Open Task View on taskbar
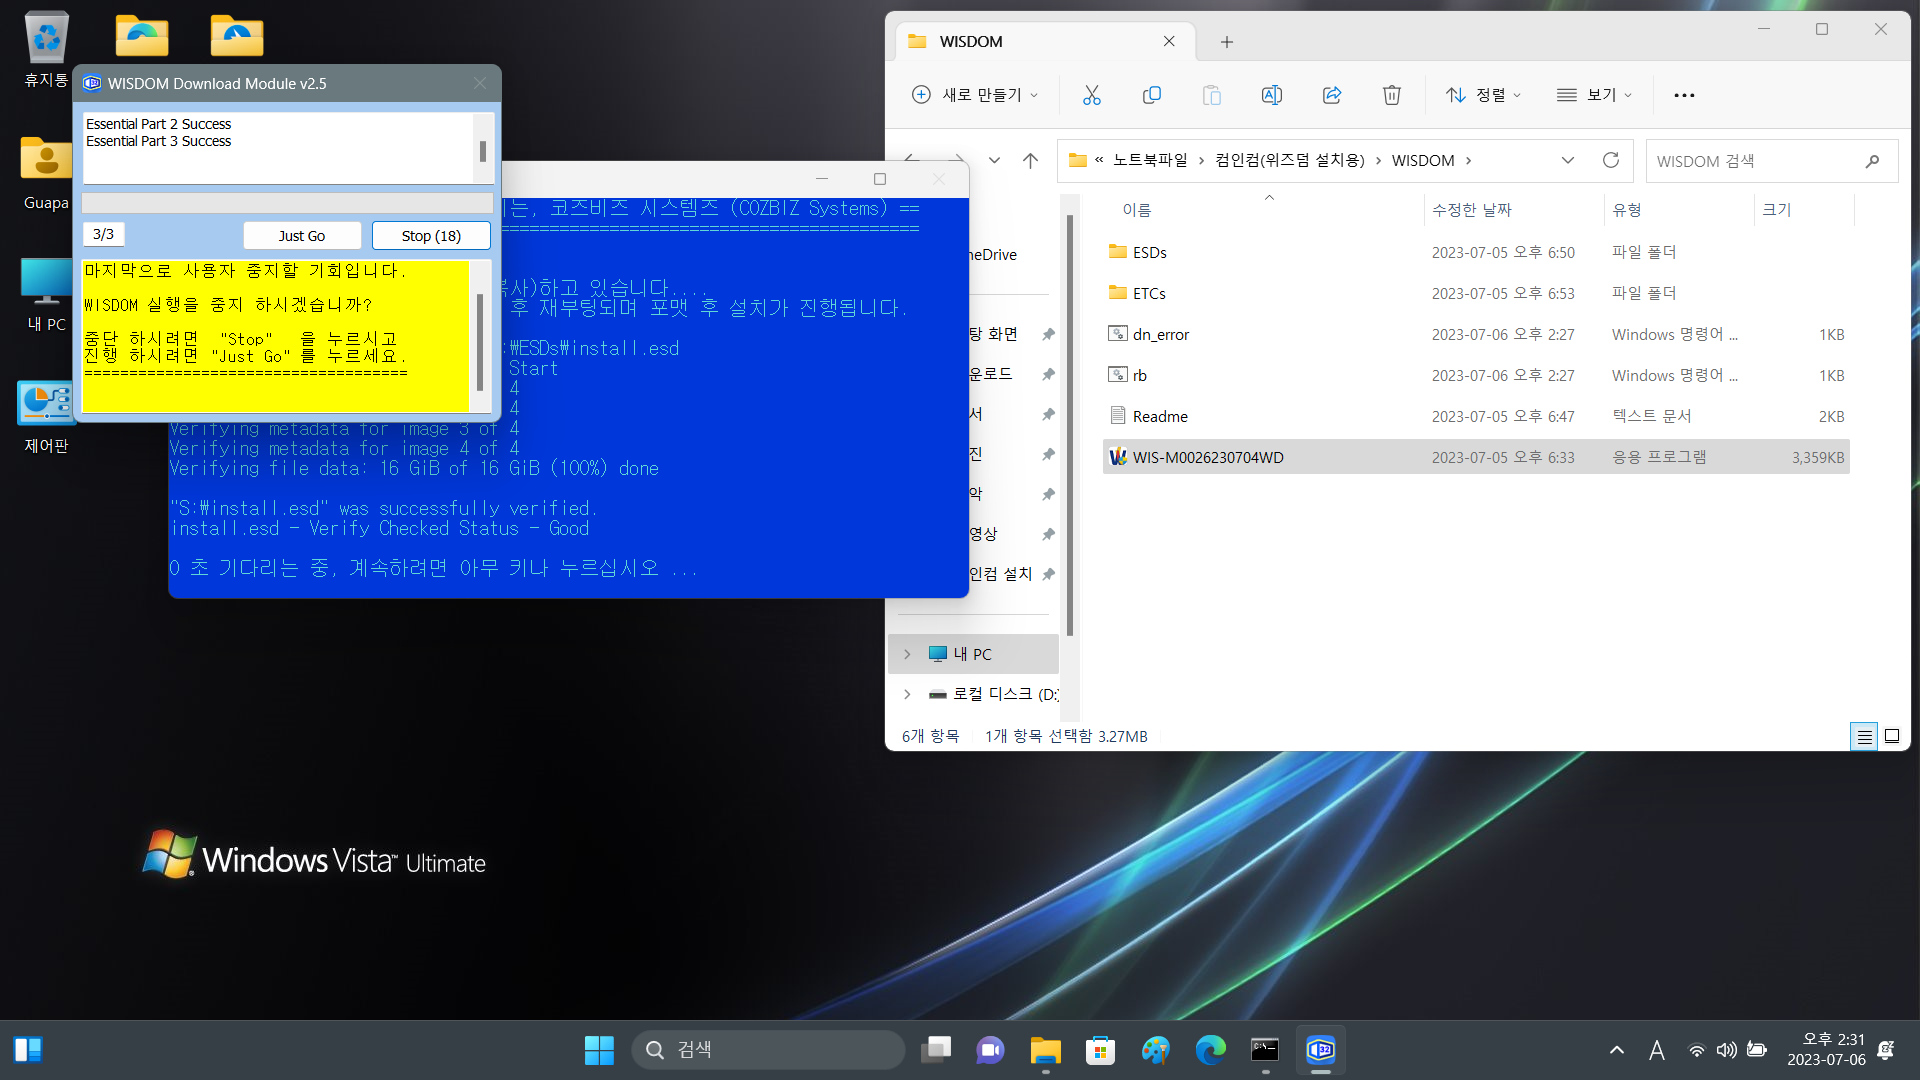The width and height of the screenshot is (1920, 1080). pyautogui.click(x=936, y=1049)
